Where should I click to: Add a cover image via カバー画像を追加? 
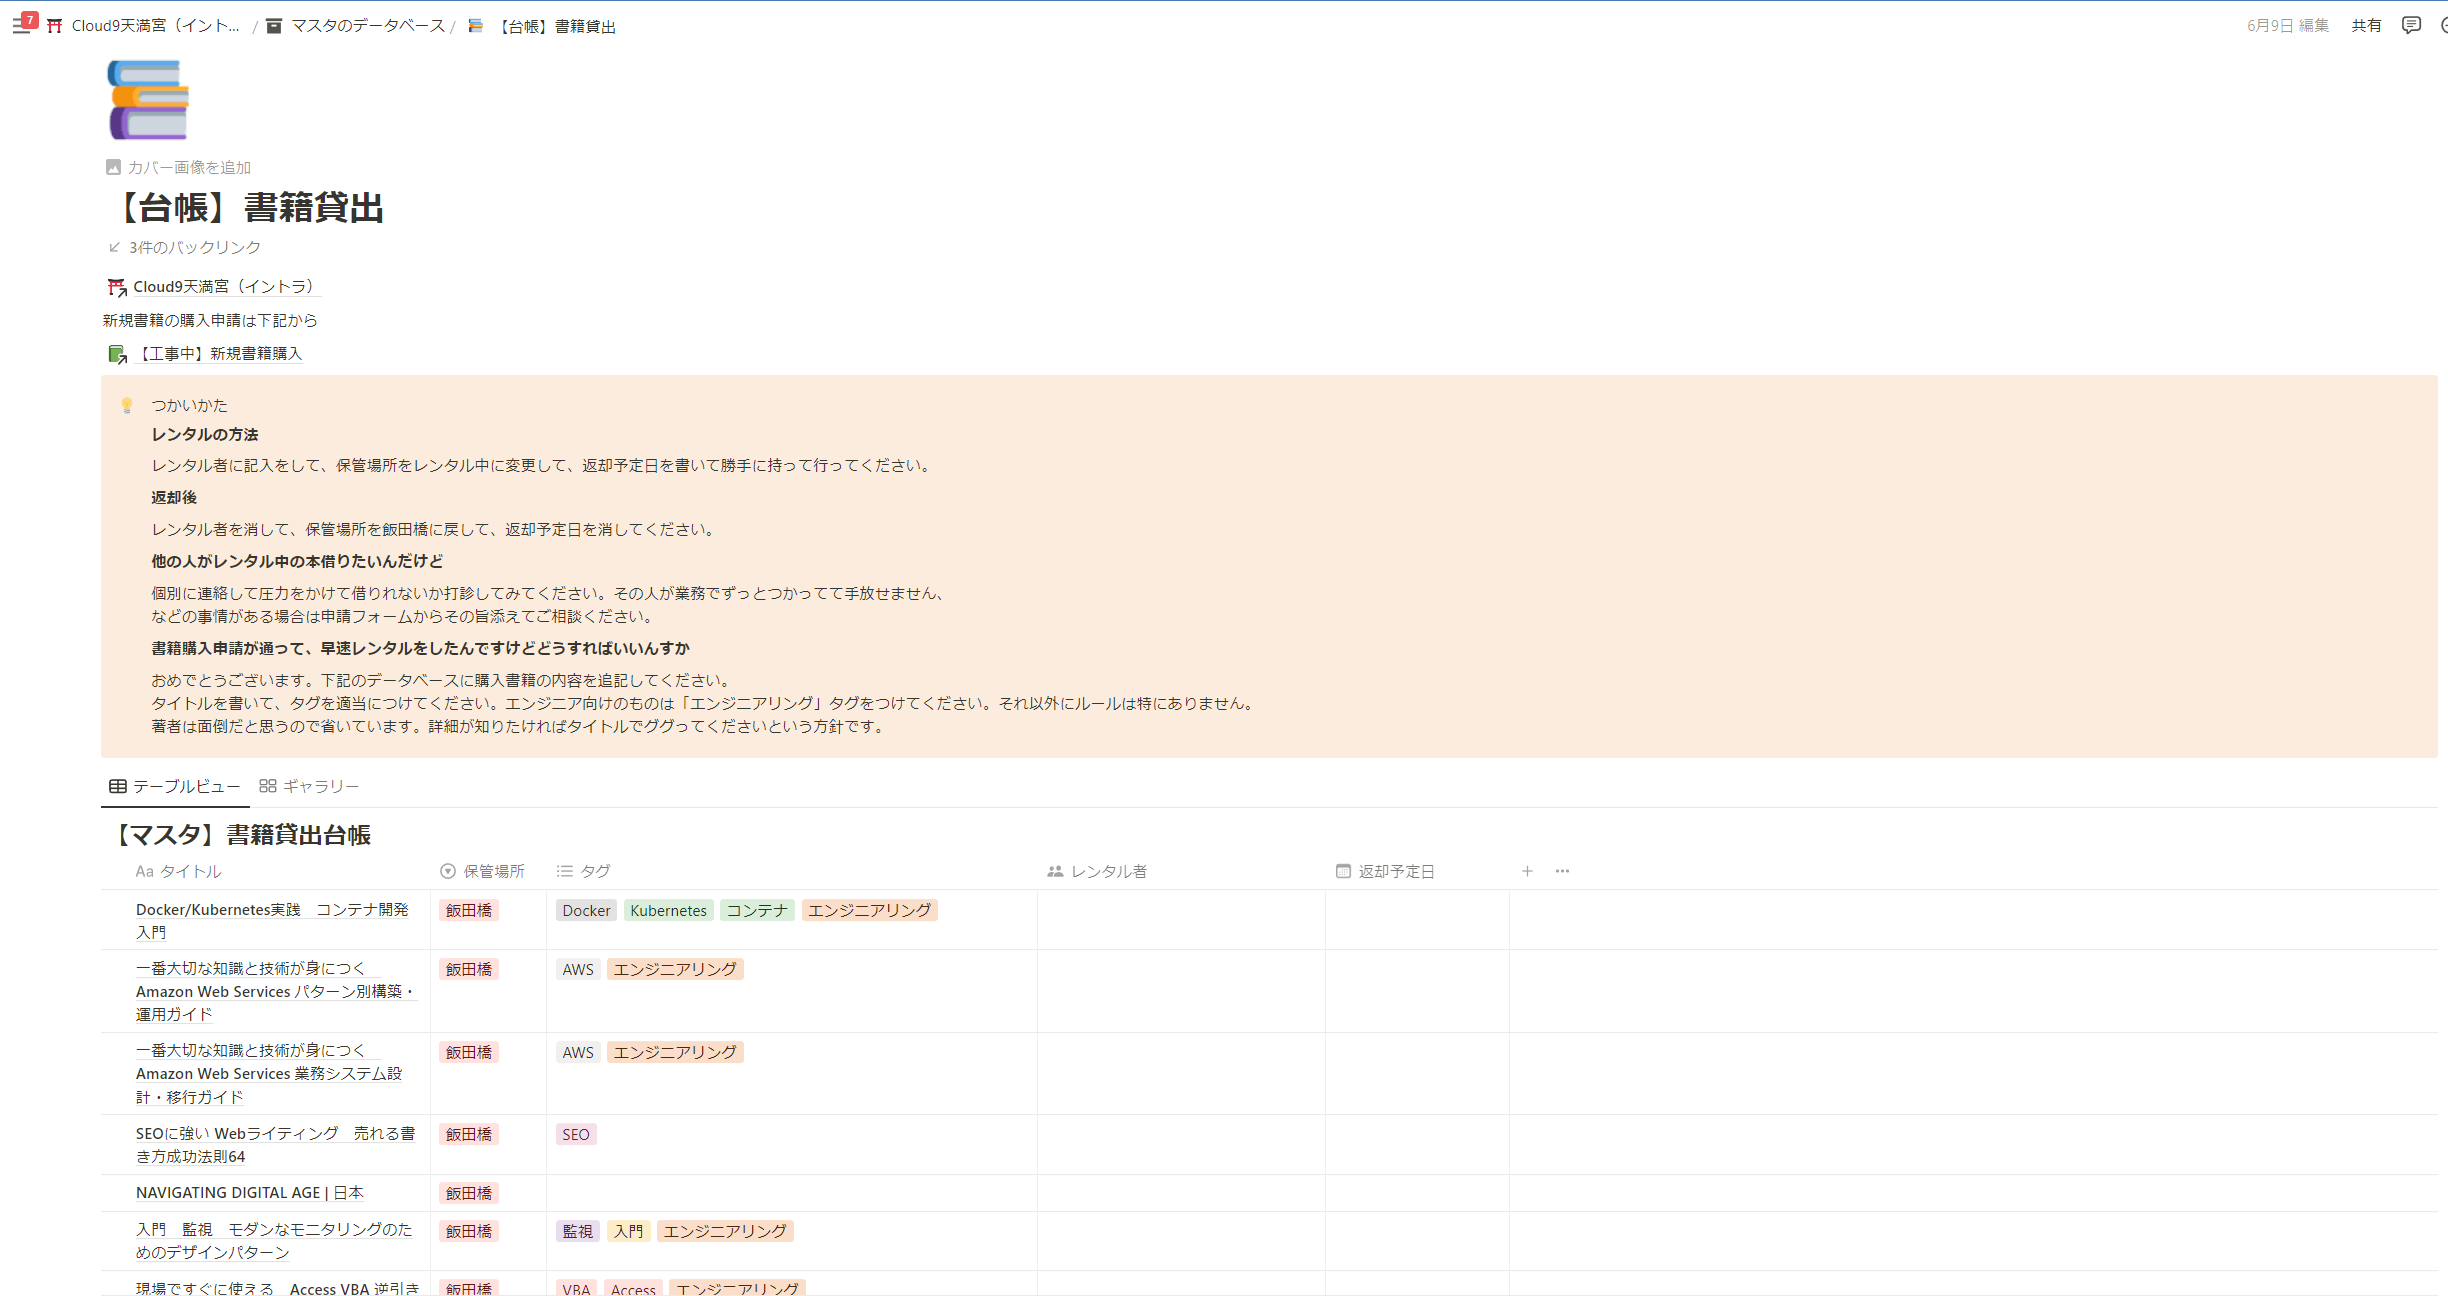(x=179, y=167)
